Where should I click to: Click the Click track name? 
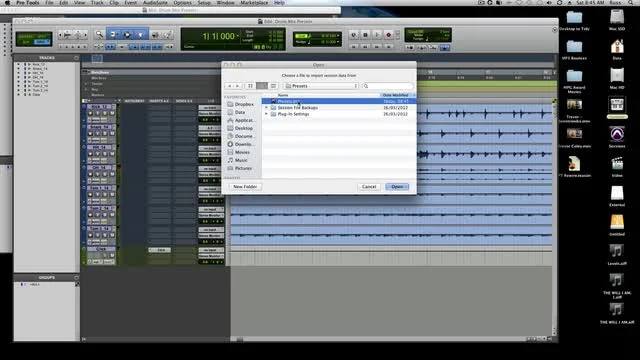click(x=101, y=249)
